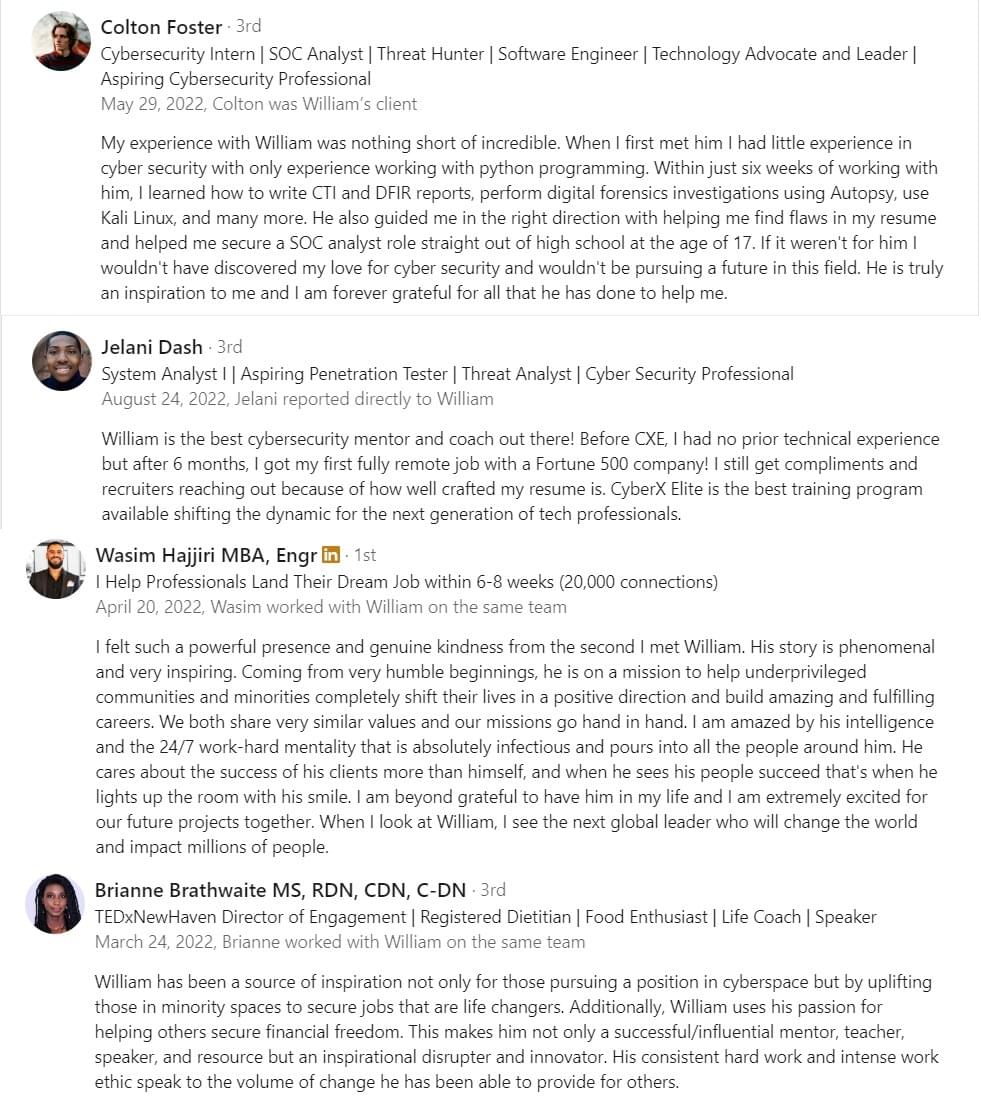This screenshot has height=1103, width=981.
Task: Open Wasim Hajjiri MBA, Engr profile link
Action: pyautogui.click(x=206, y=555)
